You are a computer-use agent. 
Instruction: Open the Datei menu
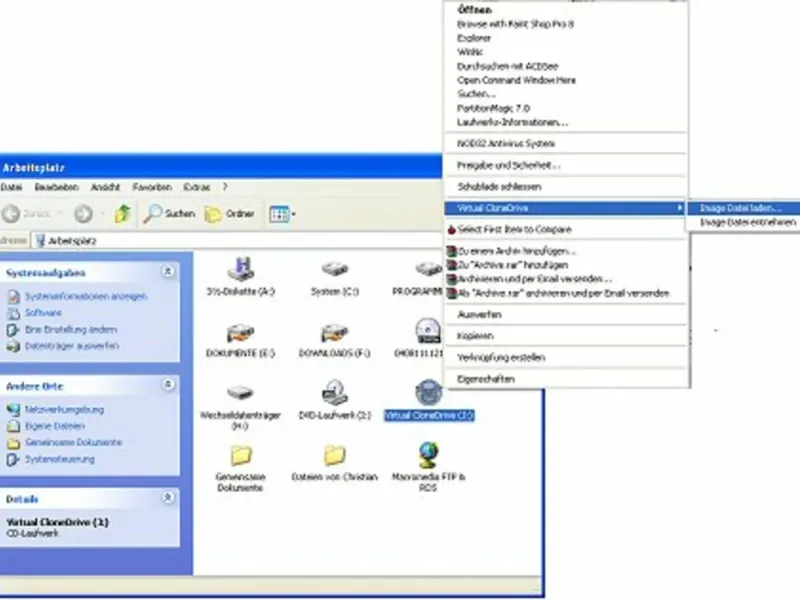[x=11, y=187]
